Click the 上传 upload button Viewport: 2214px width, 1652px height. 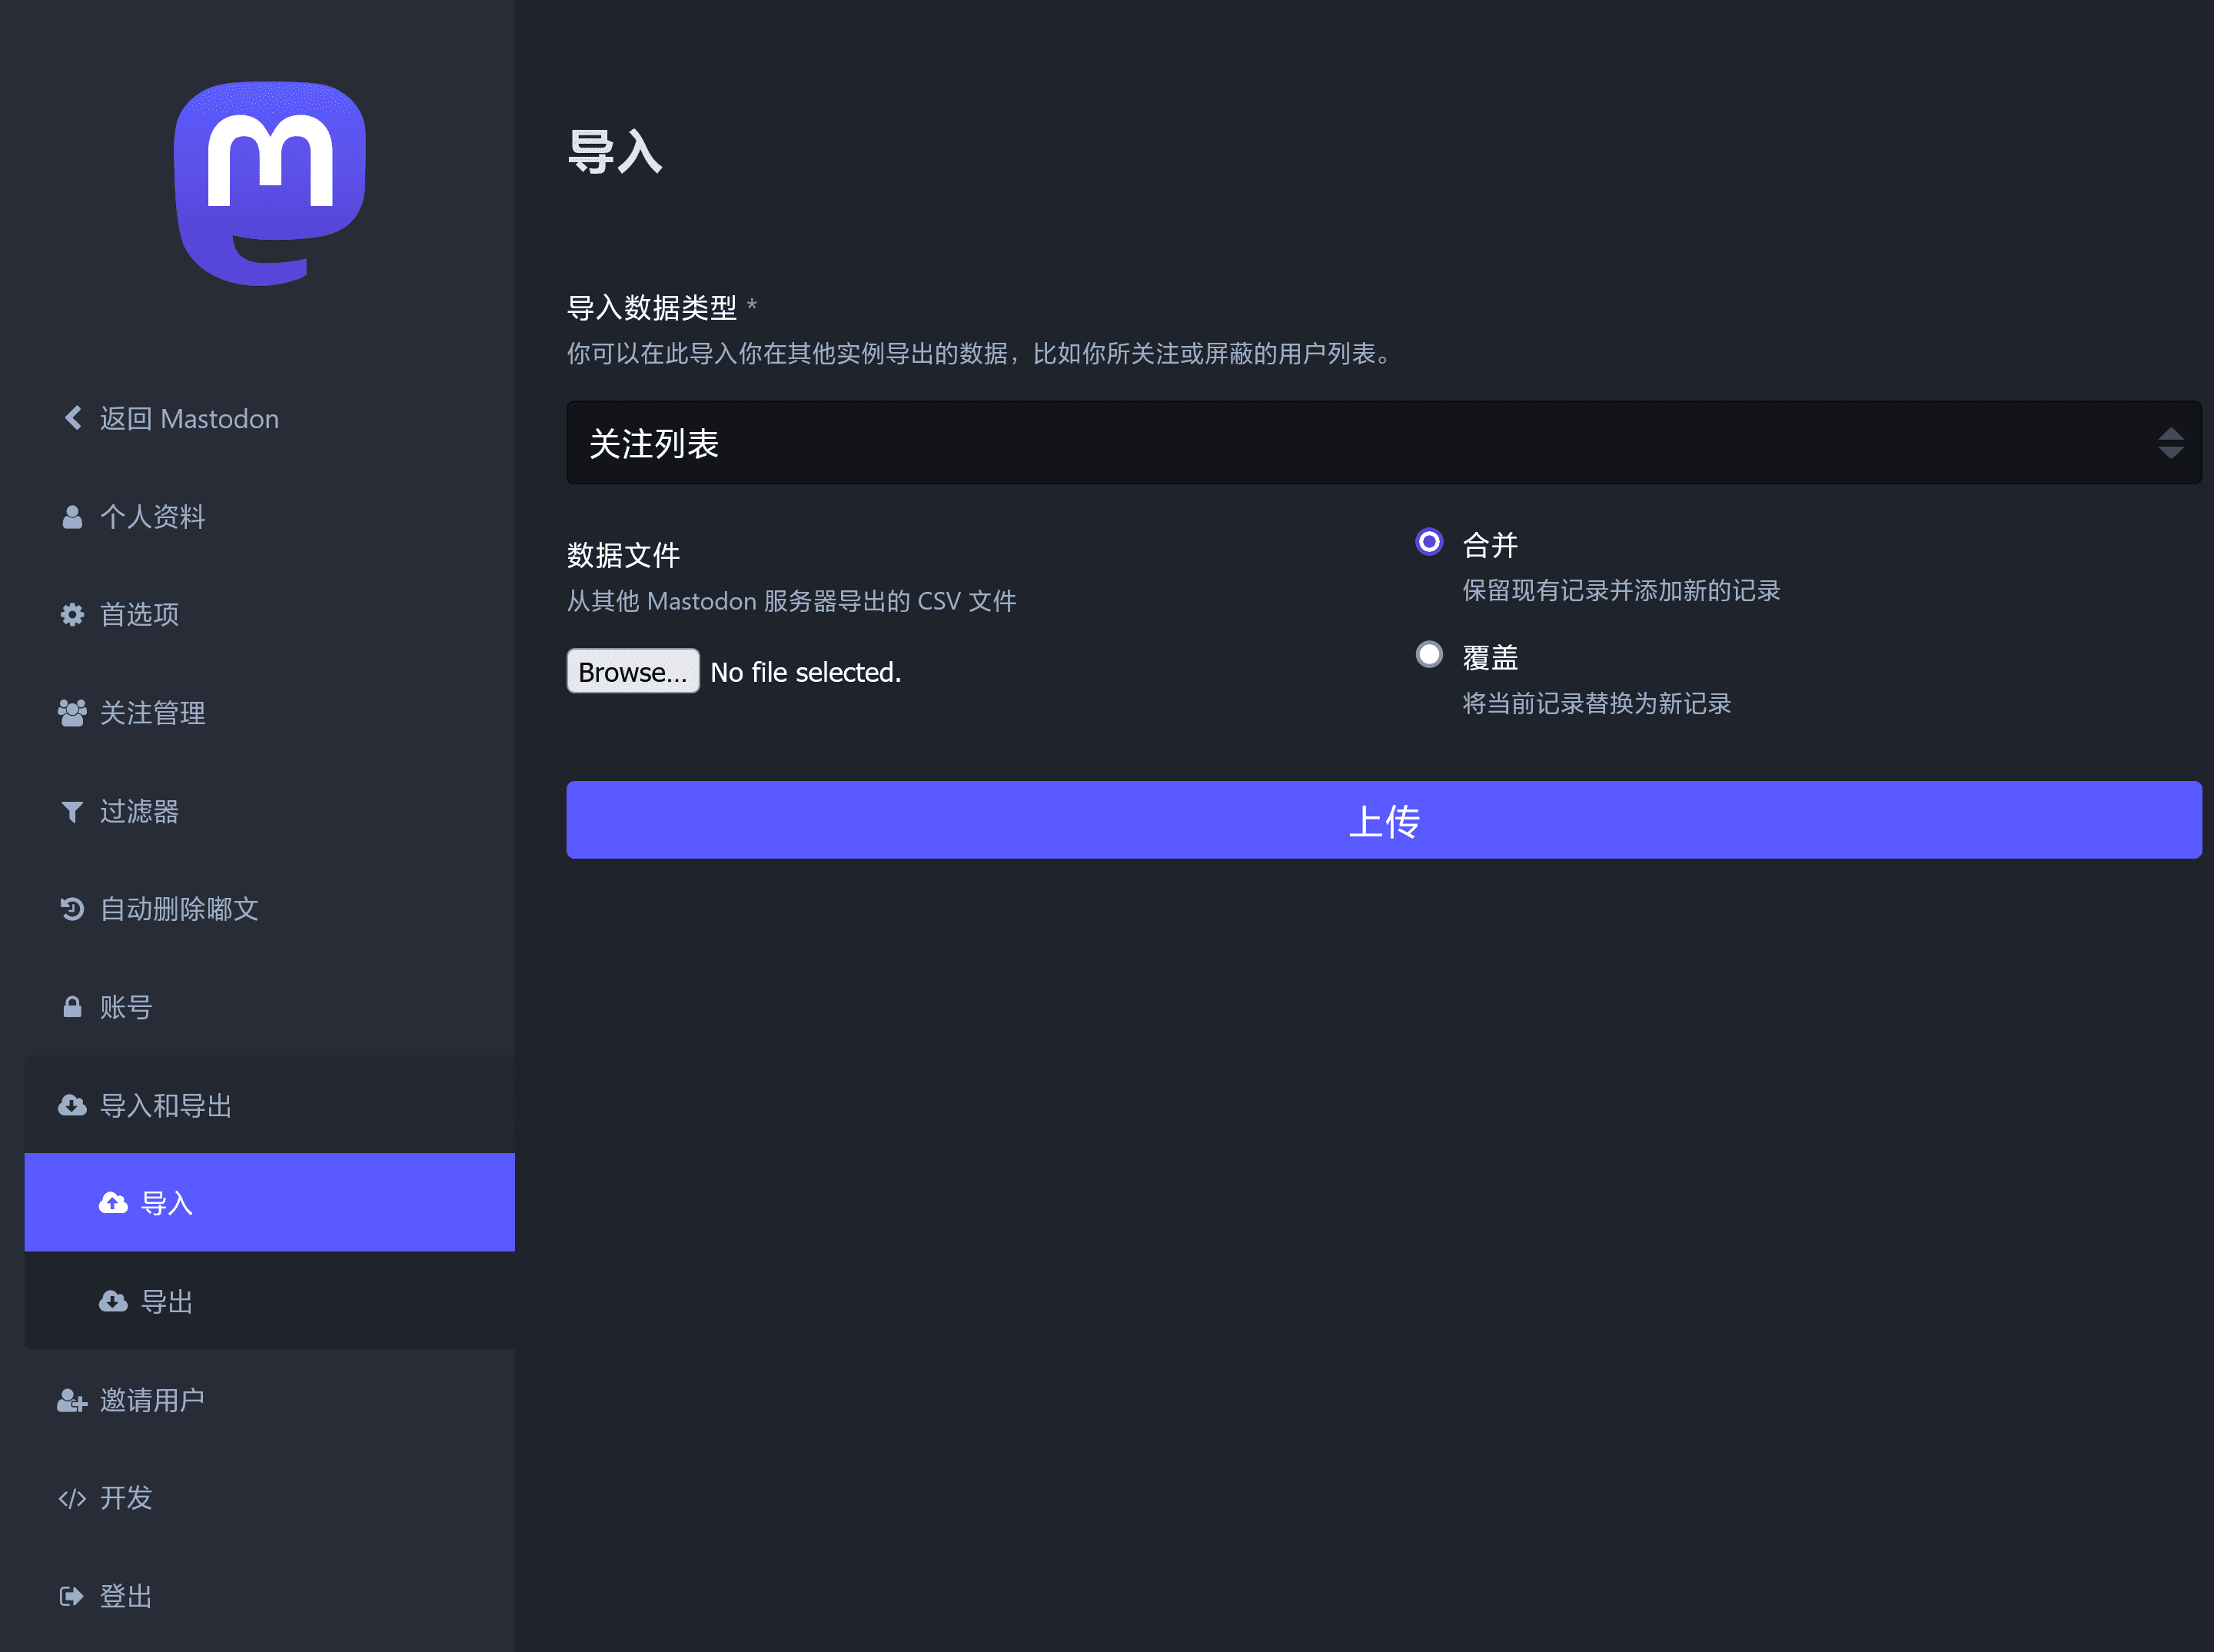pyautogui.click(x=1383, y=820)
